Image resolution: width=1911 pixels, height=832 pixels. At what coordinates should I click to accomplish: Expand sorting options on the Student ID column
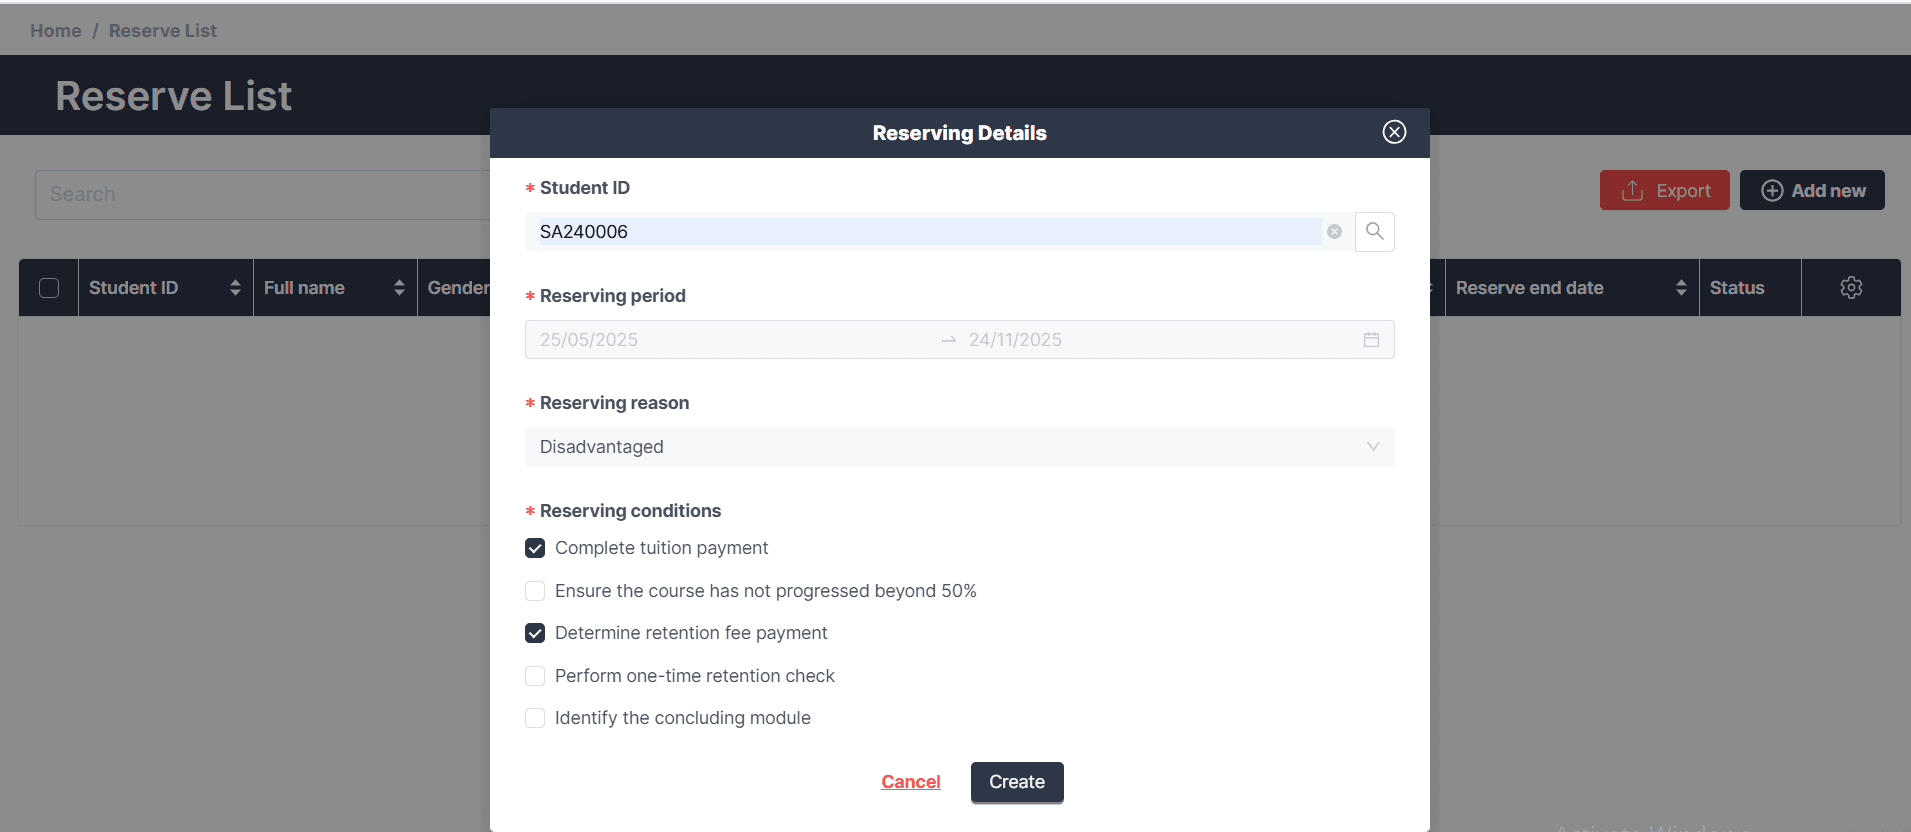click(x=236, y=287)
